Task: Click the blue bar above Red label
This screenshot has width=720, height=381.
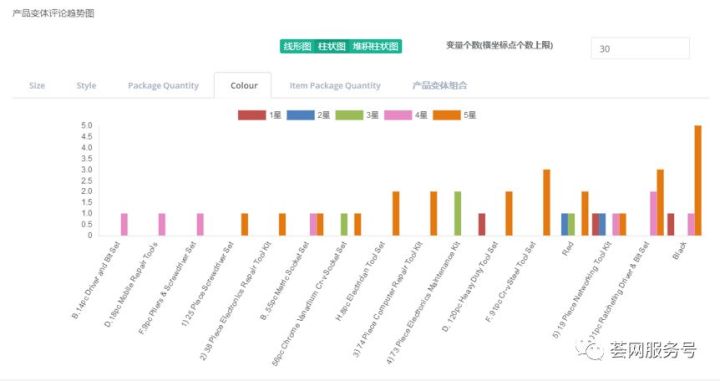Action: [x=564, y=224]
